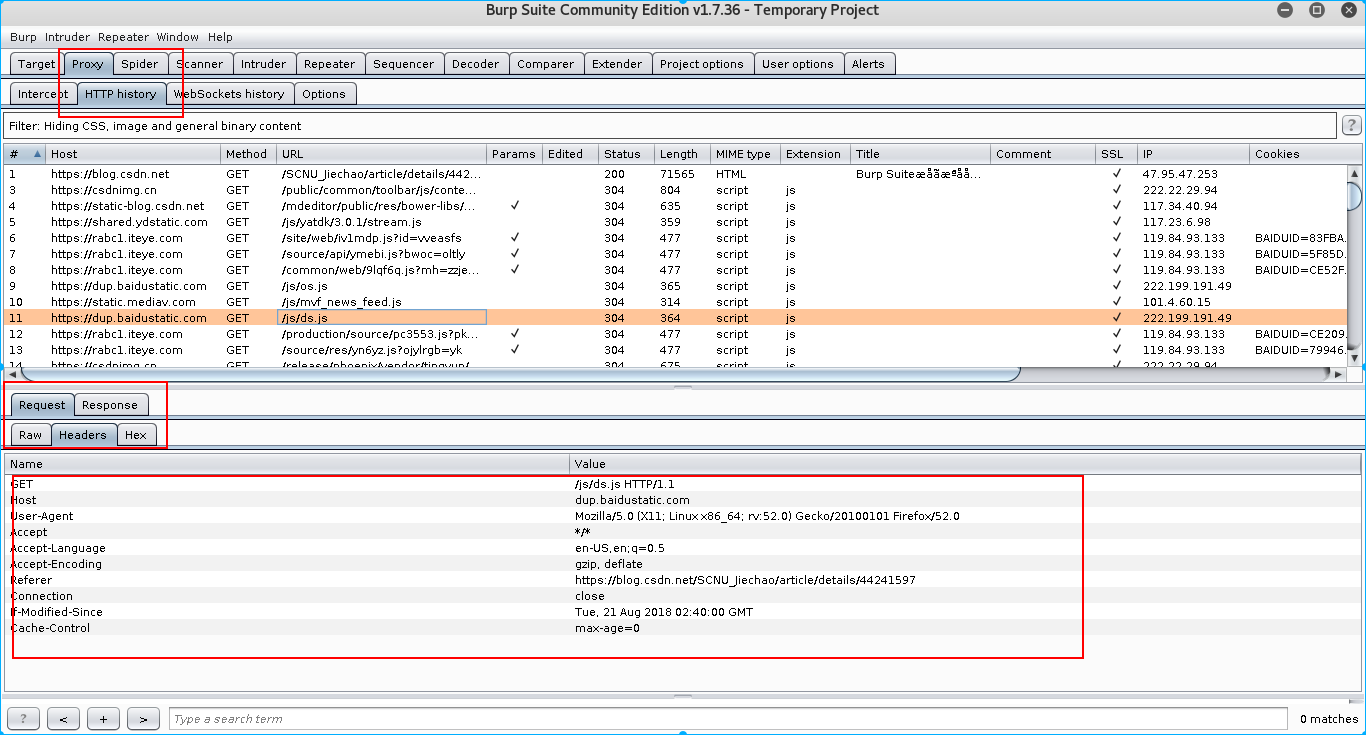Select the https://static-blog.csdn.net row

(675, 206)
